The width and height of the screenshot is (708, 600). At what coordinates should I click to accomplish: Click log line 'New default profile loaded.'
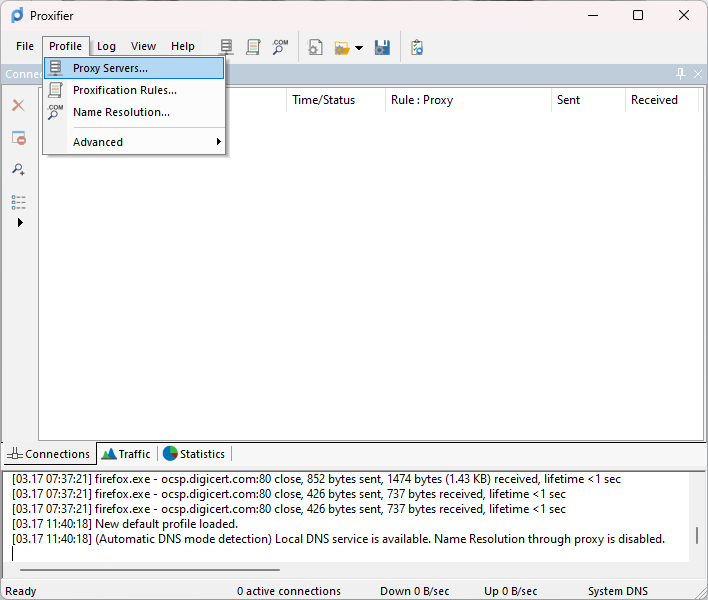pos(125,524)
